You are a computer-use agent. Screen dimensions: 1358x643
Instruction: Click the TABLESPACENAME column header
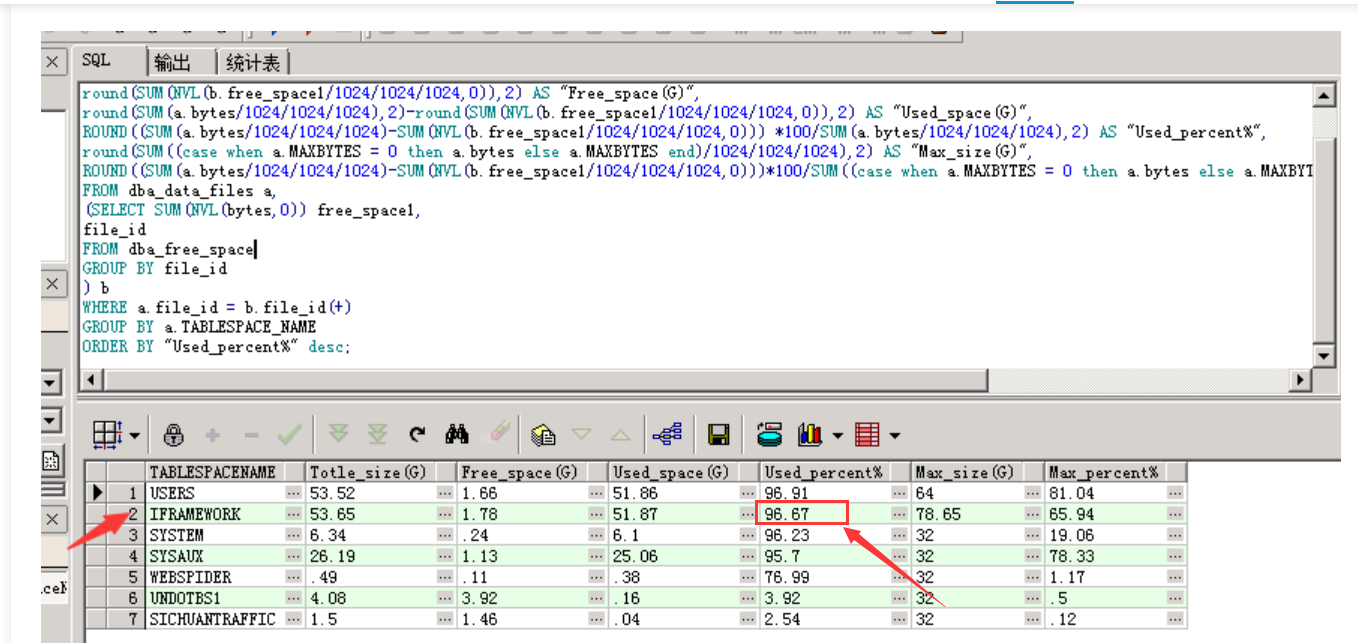[x=212, y=472]
